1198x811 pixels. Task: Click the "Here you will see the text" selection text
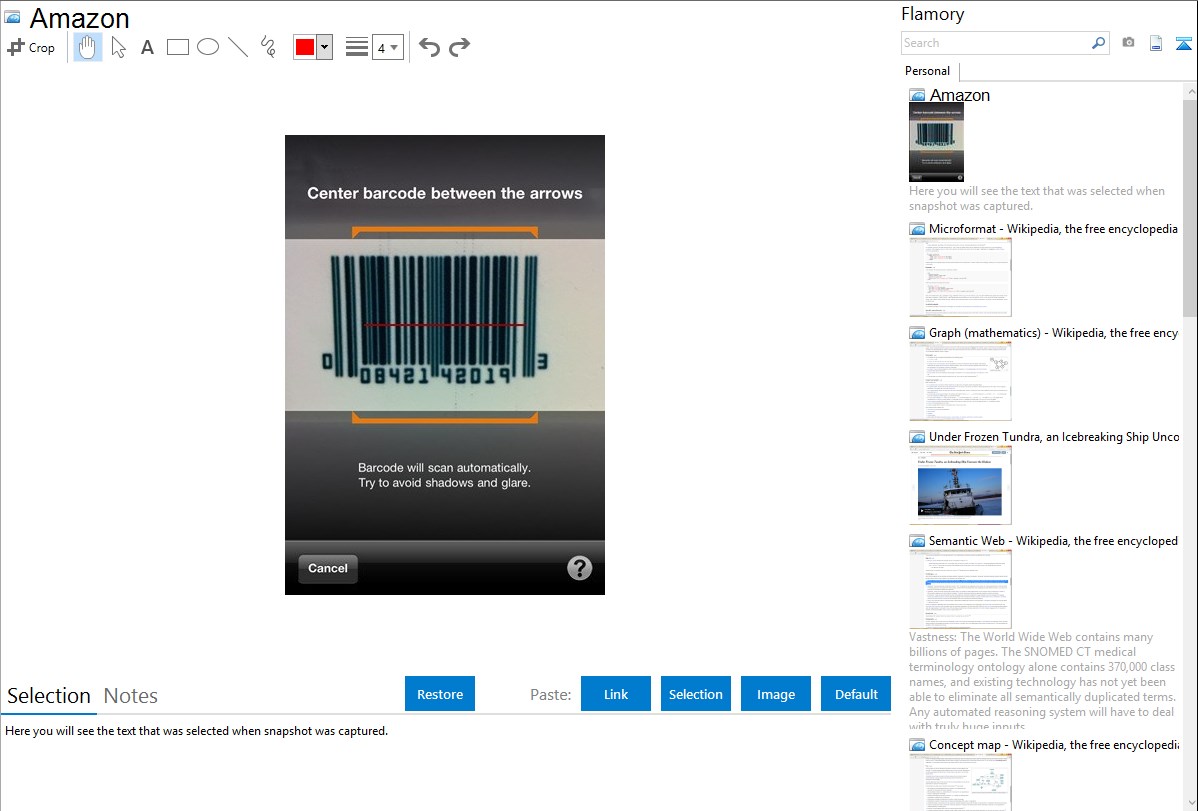[196, 732]
